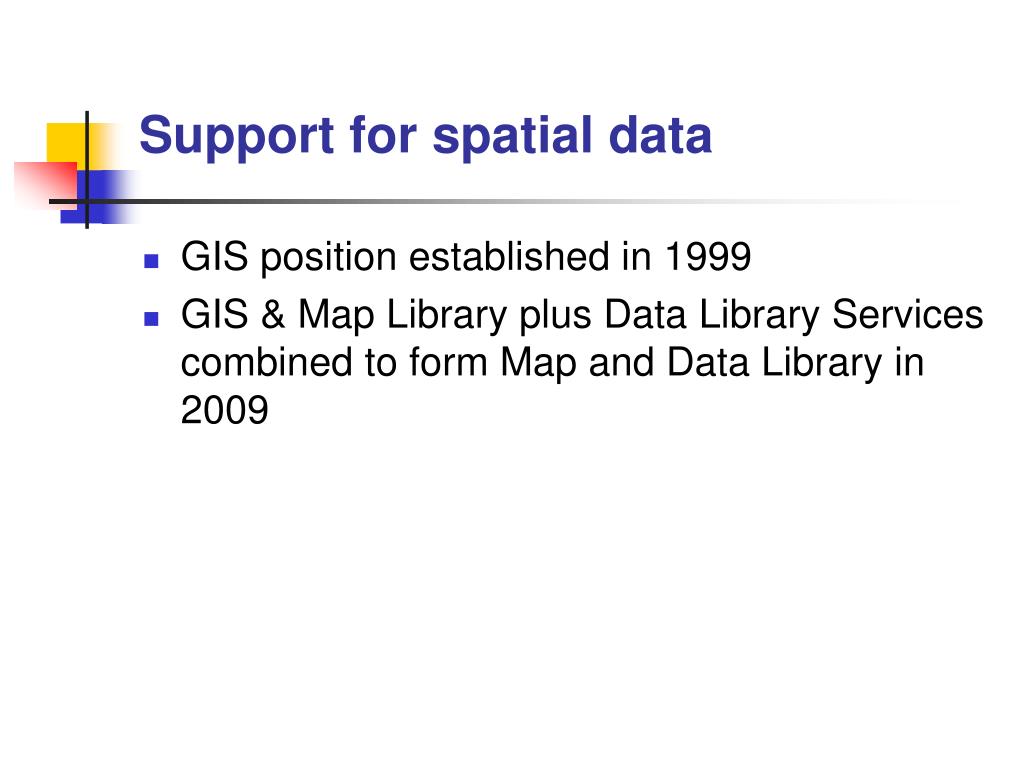1024x768 pixels.
Task: Select the year '1999' in the first bullet
Action: pyautogui.click(x=708, y=256)
